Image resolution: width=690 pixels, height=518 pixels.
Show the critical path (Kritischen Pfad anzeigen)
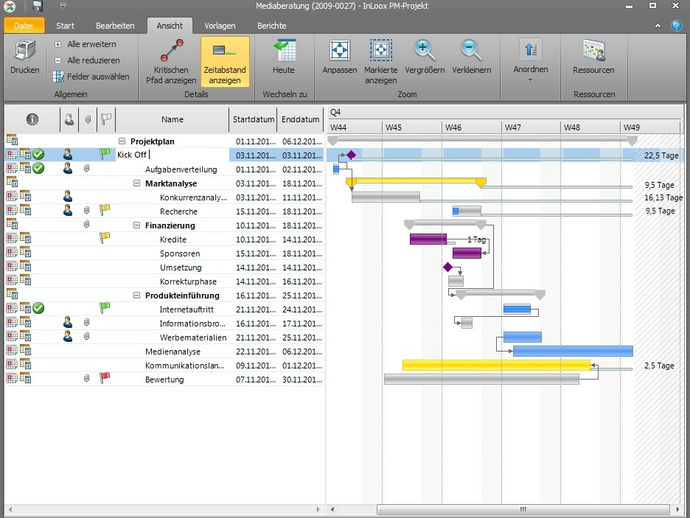tap(171, 62)
